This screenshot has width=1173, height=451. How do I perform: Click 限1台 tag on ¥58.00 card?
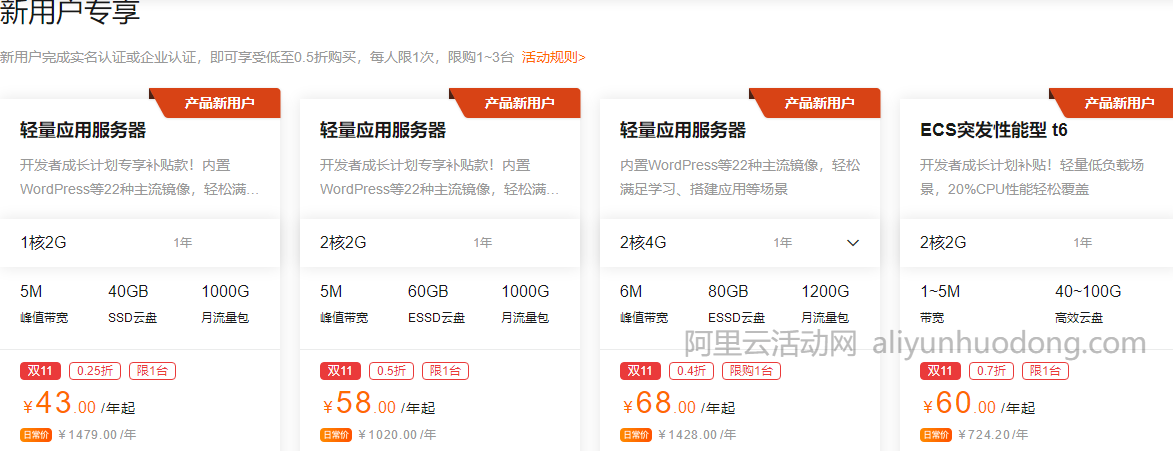(446, 370)
